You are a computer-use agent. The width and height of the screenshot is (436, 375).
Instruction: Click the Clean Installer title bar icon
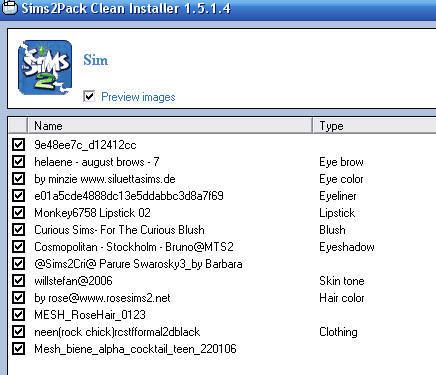pyautogui.click(x=9, y=7)
